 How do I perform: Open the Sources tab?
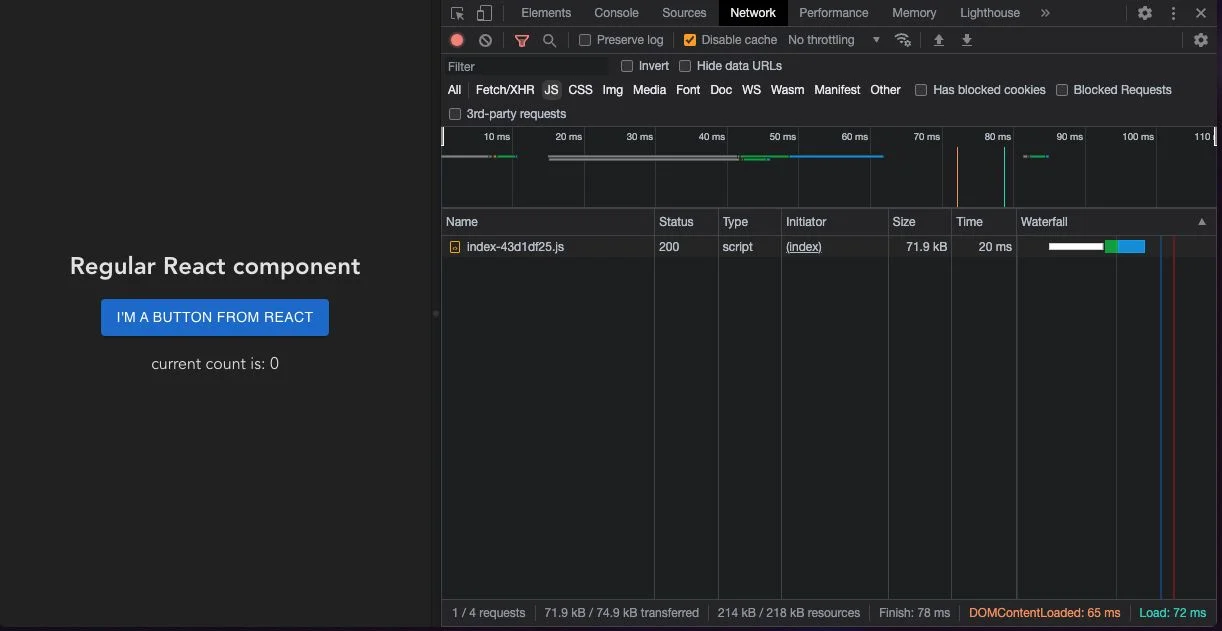point(684,13)
